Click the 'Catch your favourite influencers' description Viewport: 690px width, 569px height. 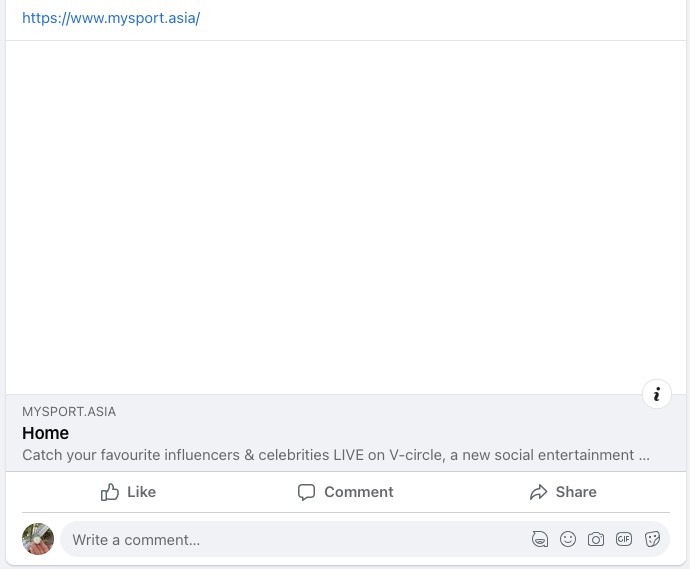point(336,455)
